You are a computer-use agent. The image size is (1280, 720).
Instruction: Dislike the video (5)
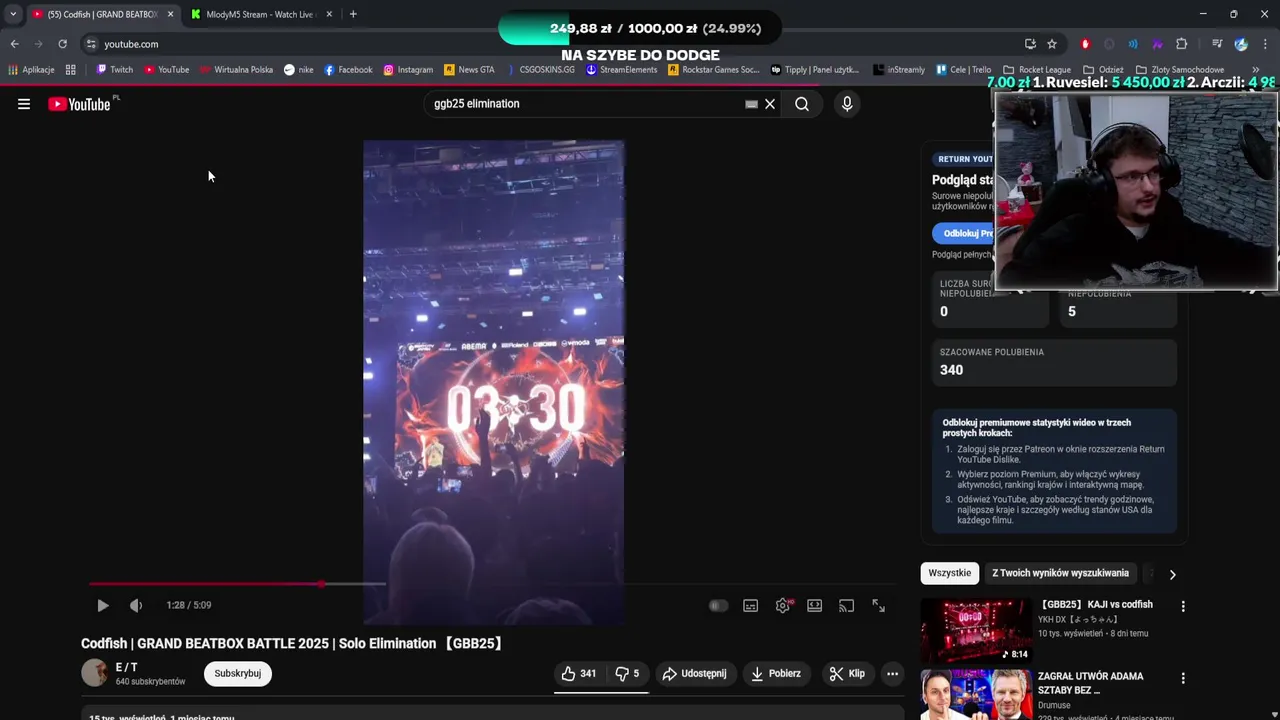[627, 674]
